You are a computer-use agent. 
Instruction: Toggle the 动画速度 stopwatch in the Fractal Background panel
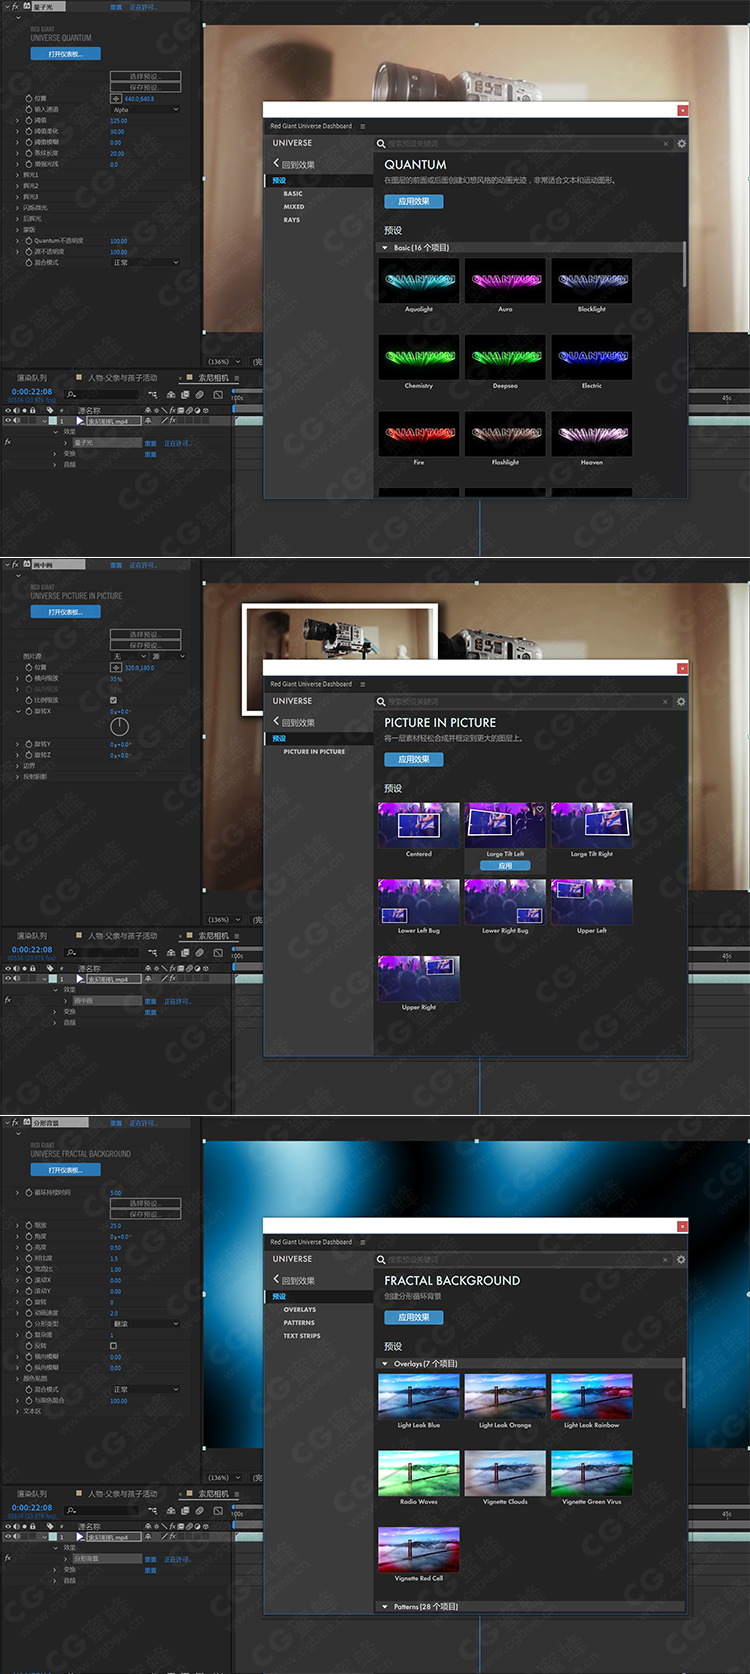(x=28, y=1313)
